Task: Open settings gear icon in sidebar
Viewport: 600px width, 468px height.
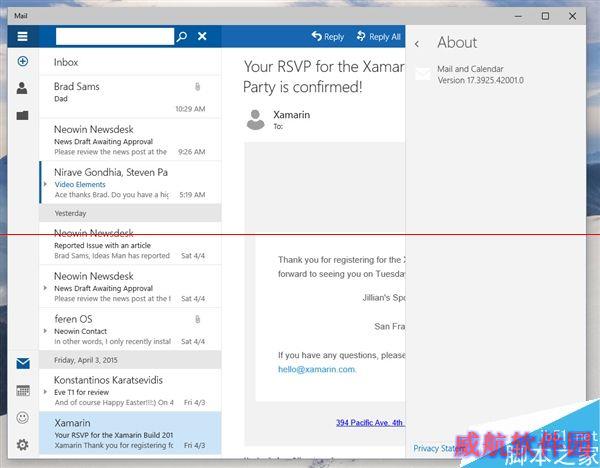Action: (x=23, y=445)
